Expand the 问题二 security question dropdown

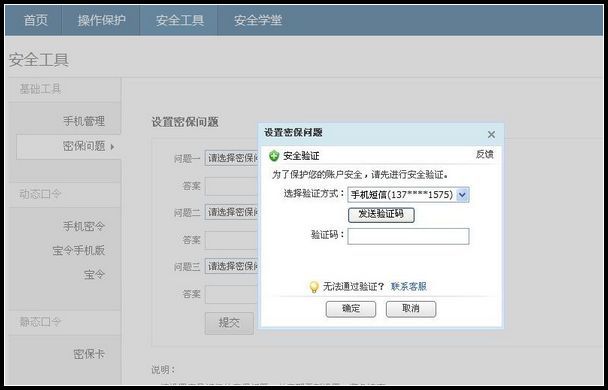pos(232,212)
